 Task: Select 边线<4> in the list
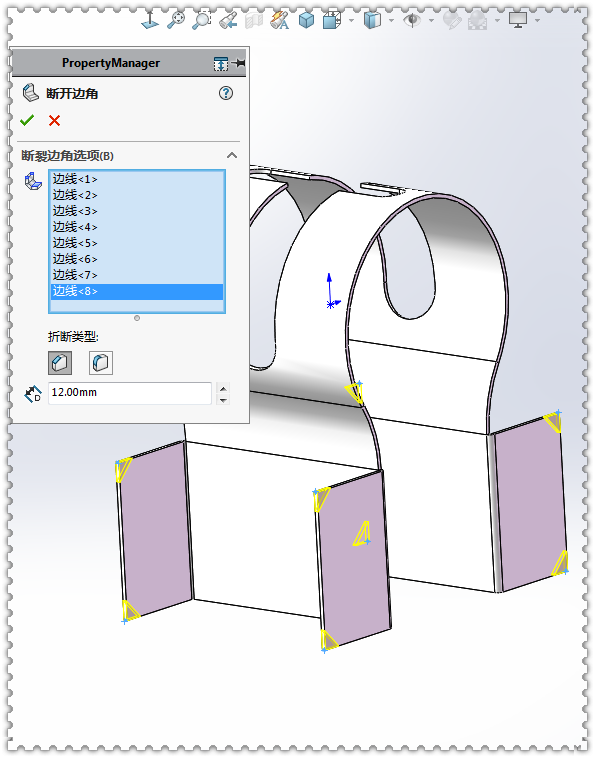click(x=137, y=227)
